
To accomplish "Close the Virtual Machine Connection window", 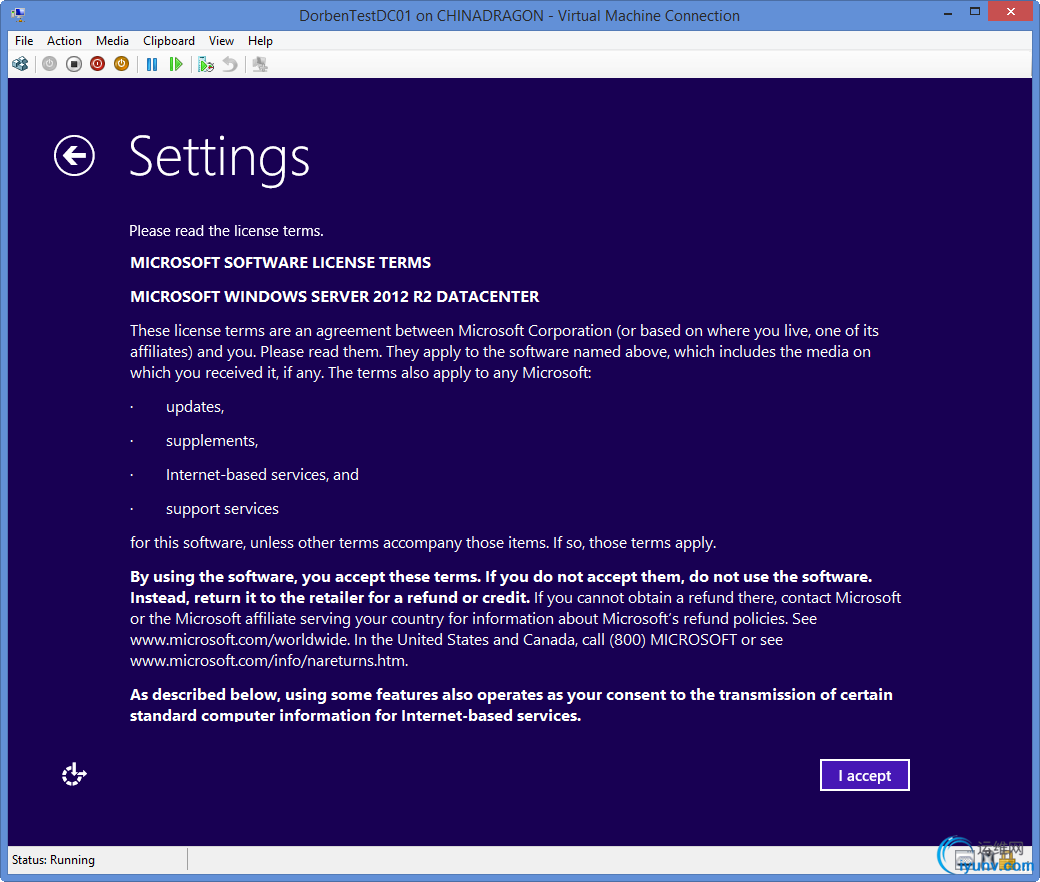I will click(x=1011, y=11).
